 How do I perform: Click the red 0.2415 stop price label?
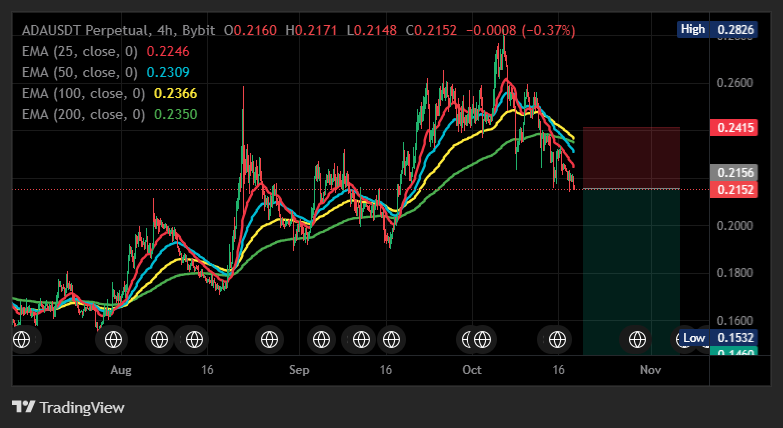point(734,127)
